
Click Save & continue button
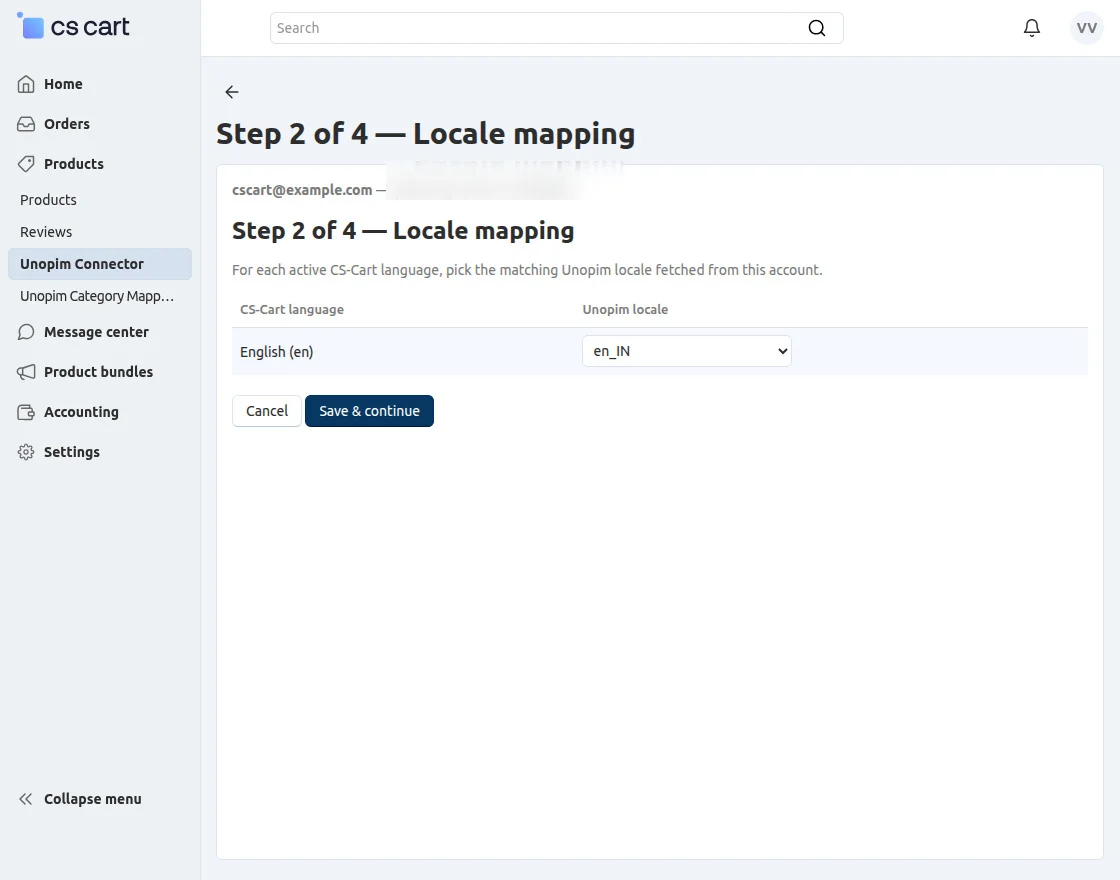pyautogui.click(x=369, y=411)
